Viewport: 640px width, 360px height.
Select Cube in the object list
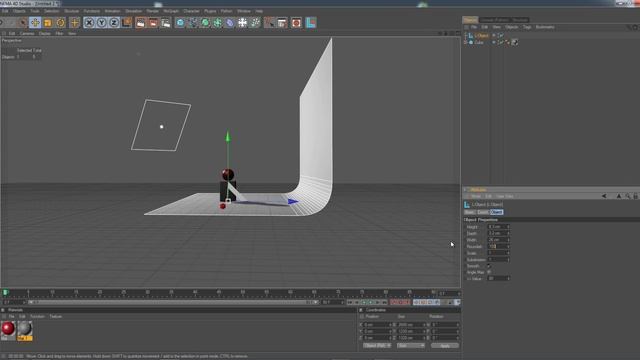[479, 42]
